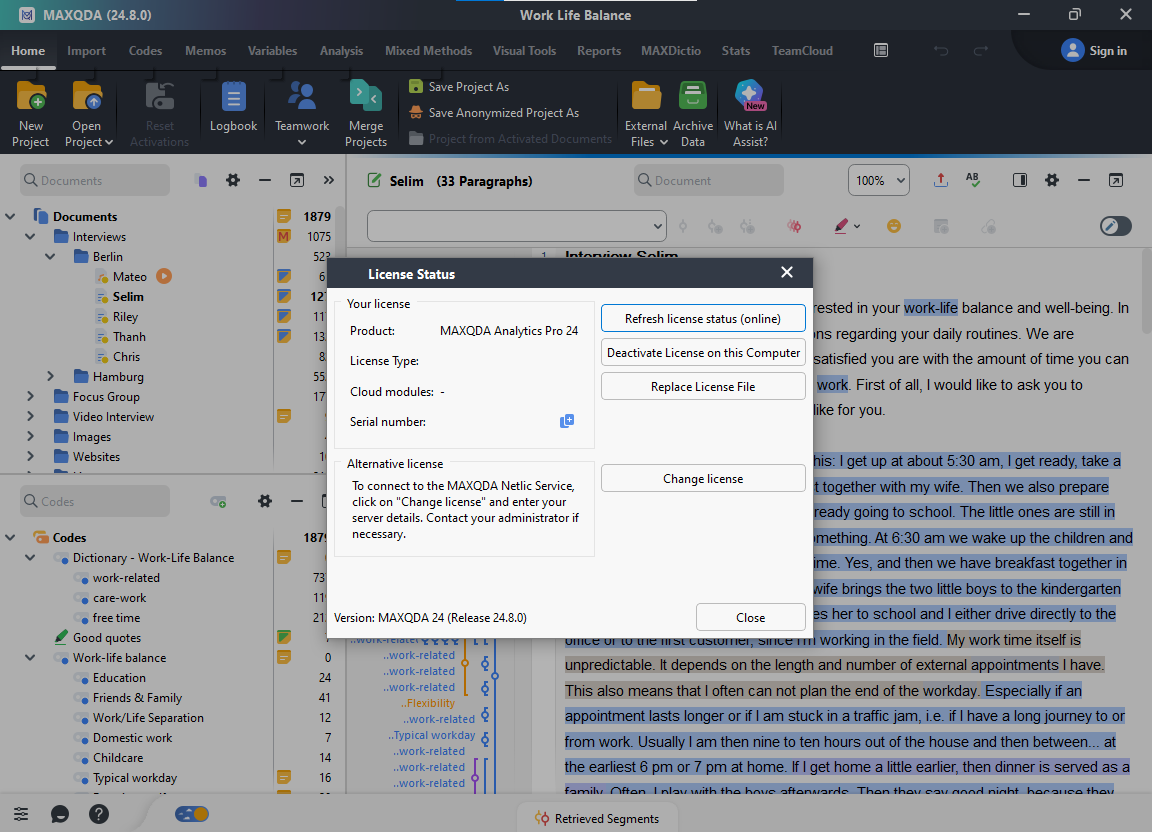Open Codes panel settings gear
Viewport: 1152px width, 832px height.
click(264, 501)
